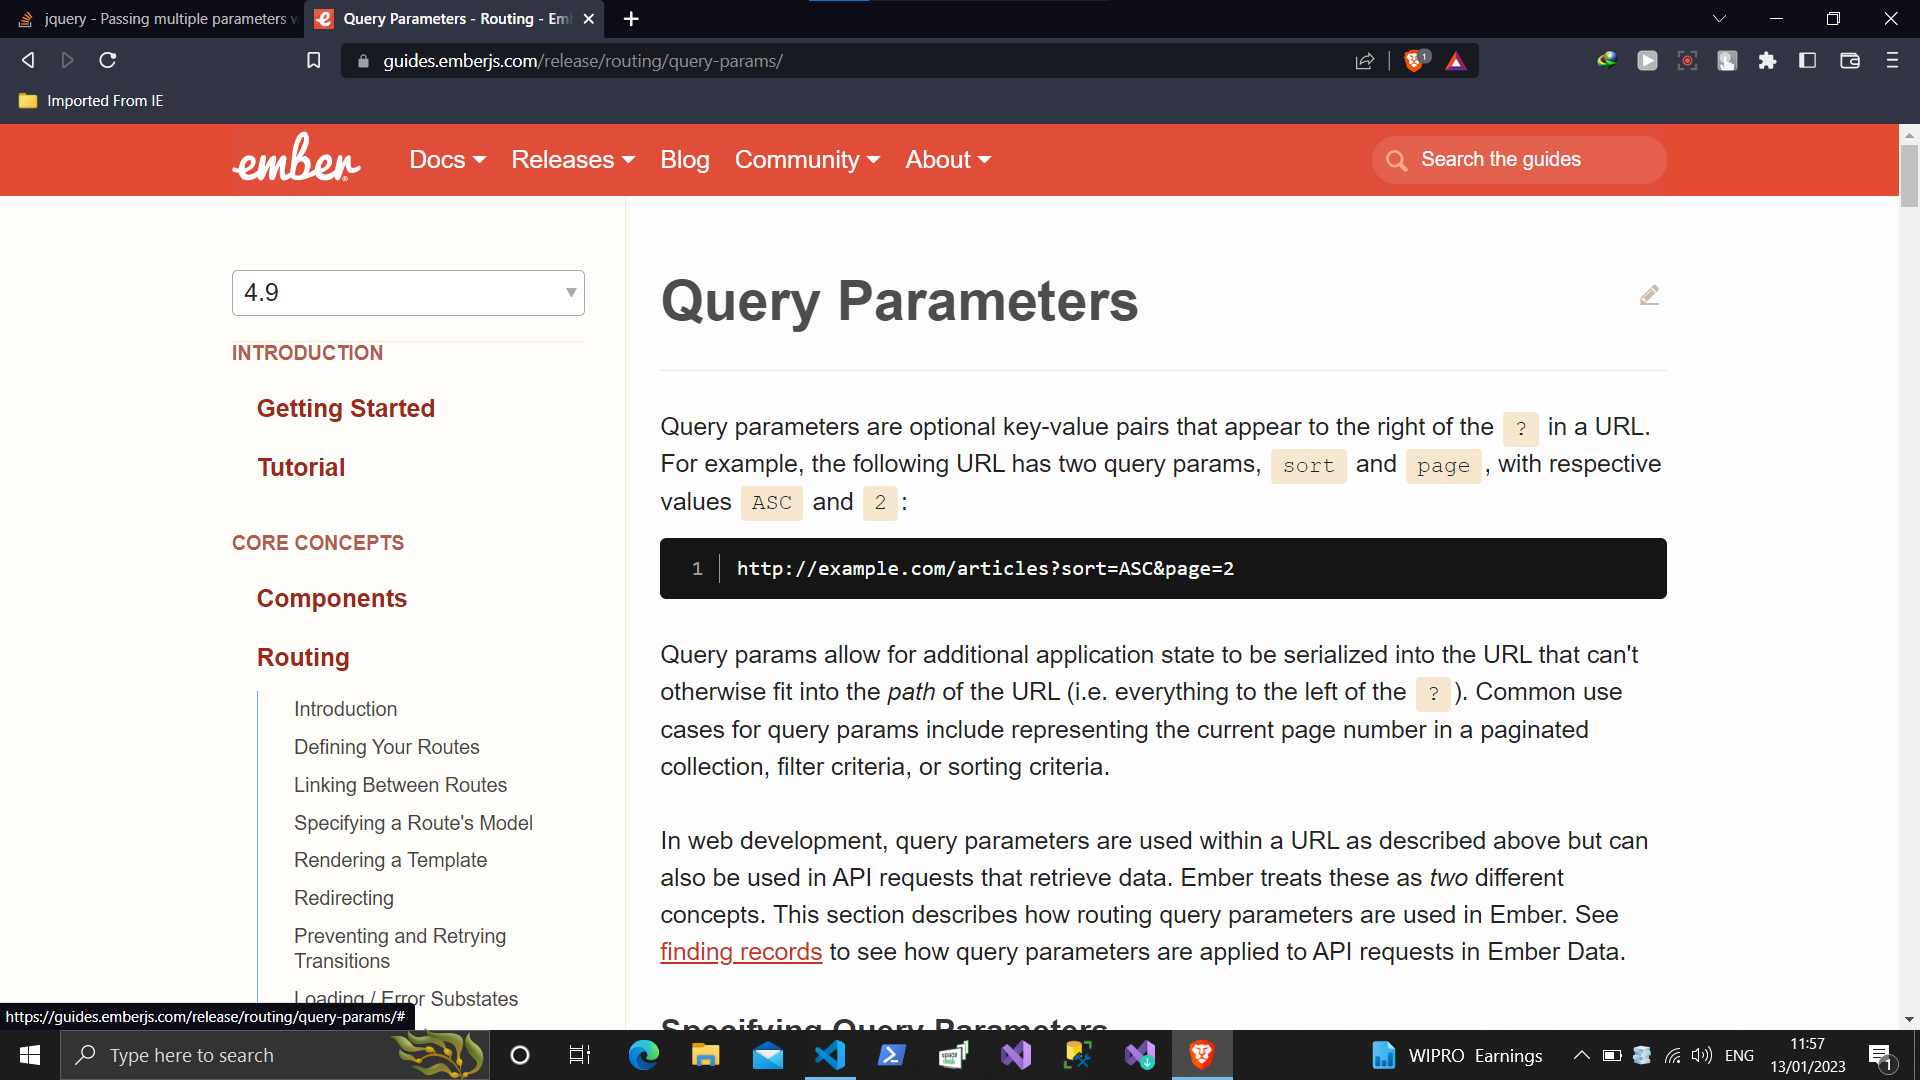Expand the Community dropdown
Screen dimensions: 1920x1080
click(x=807, y=160)
